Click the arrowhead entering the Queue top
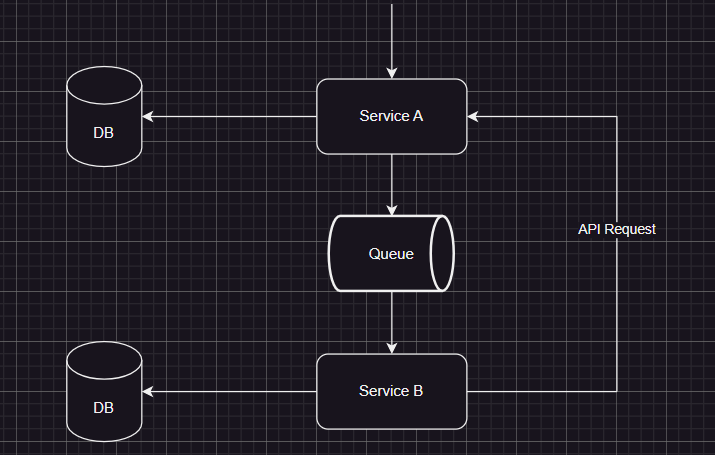 [x=392, y=209]
